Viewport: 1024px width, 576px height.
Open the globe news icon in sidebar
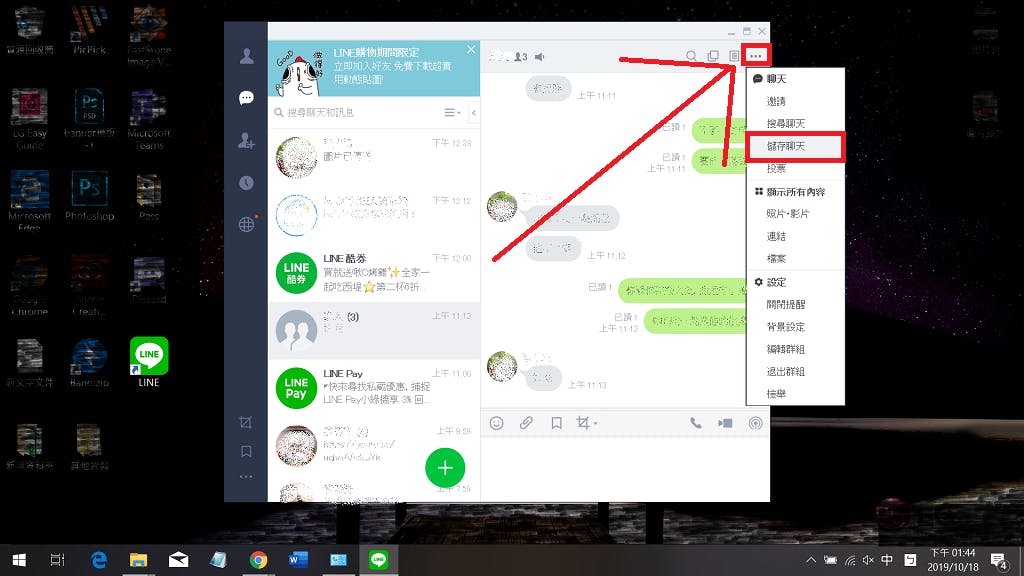pos(247,224)
